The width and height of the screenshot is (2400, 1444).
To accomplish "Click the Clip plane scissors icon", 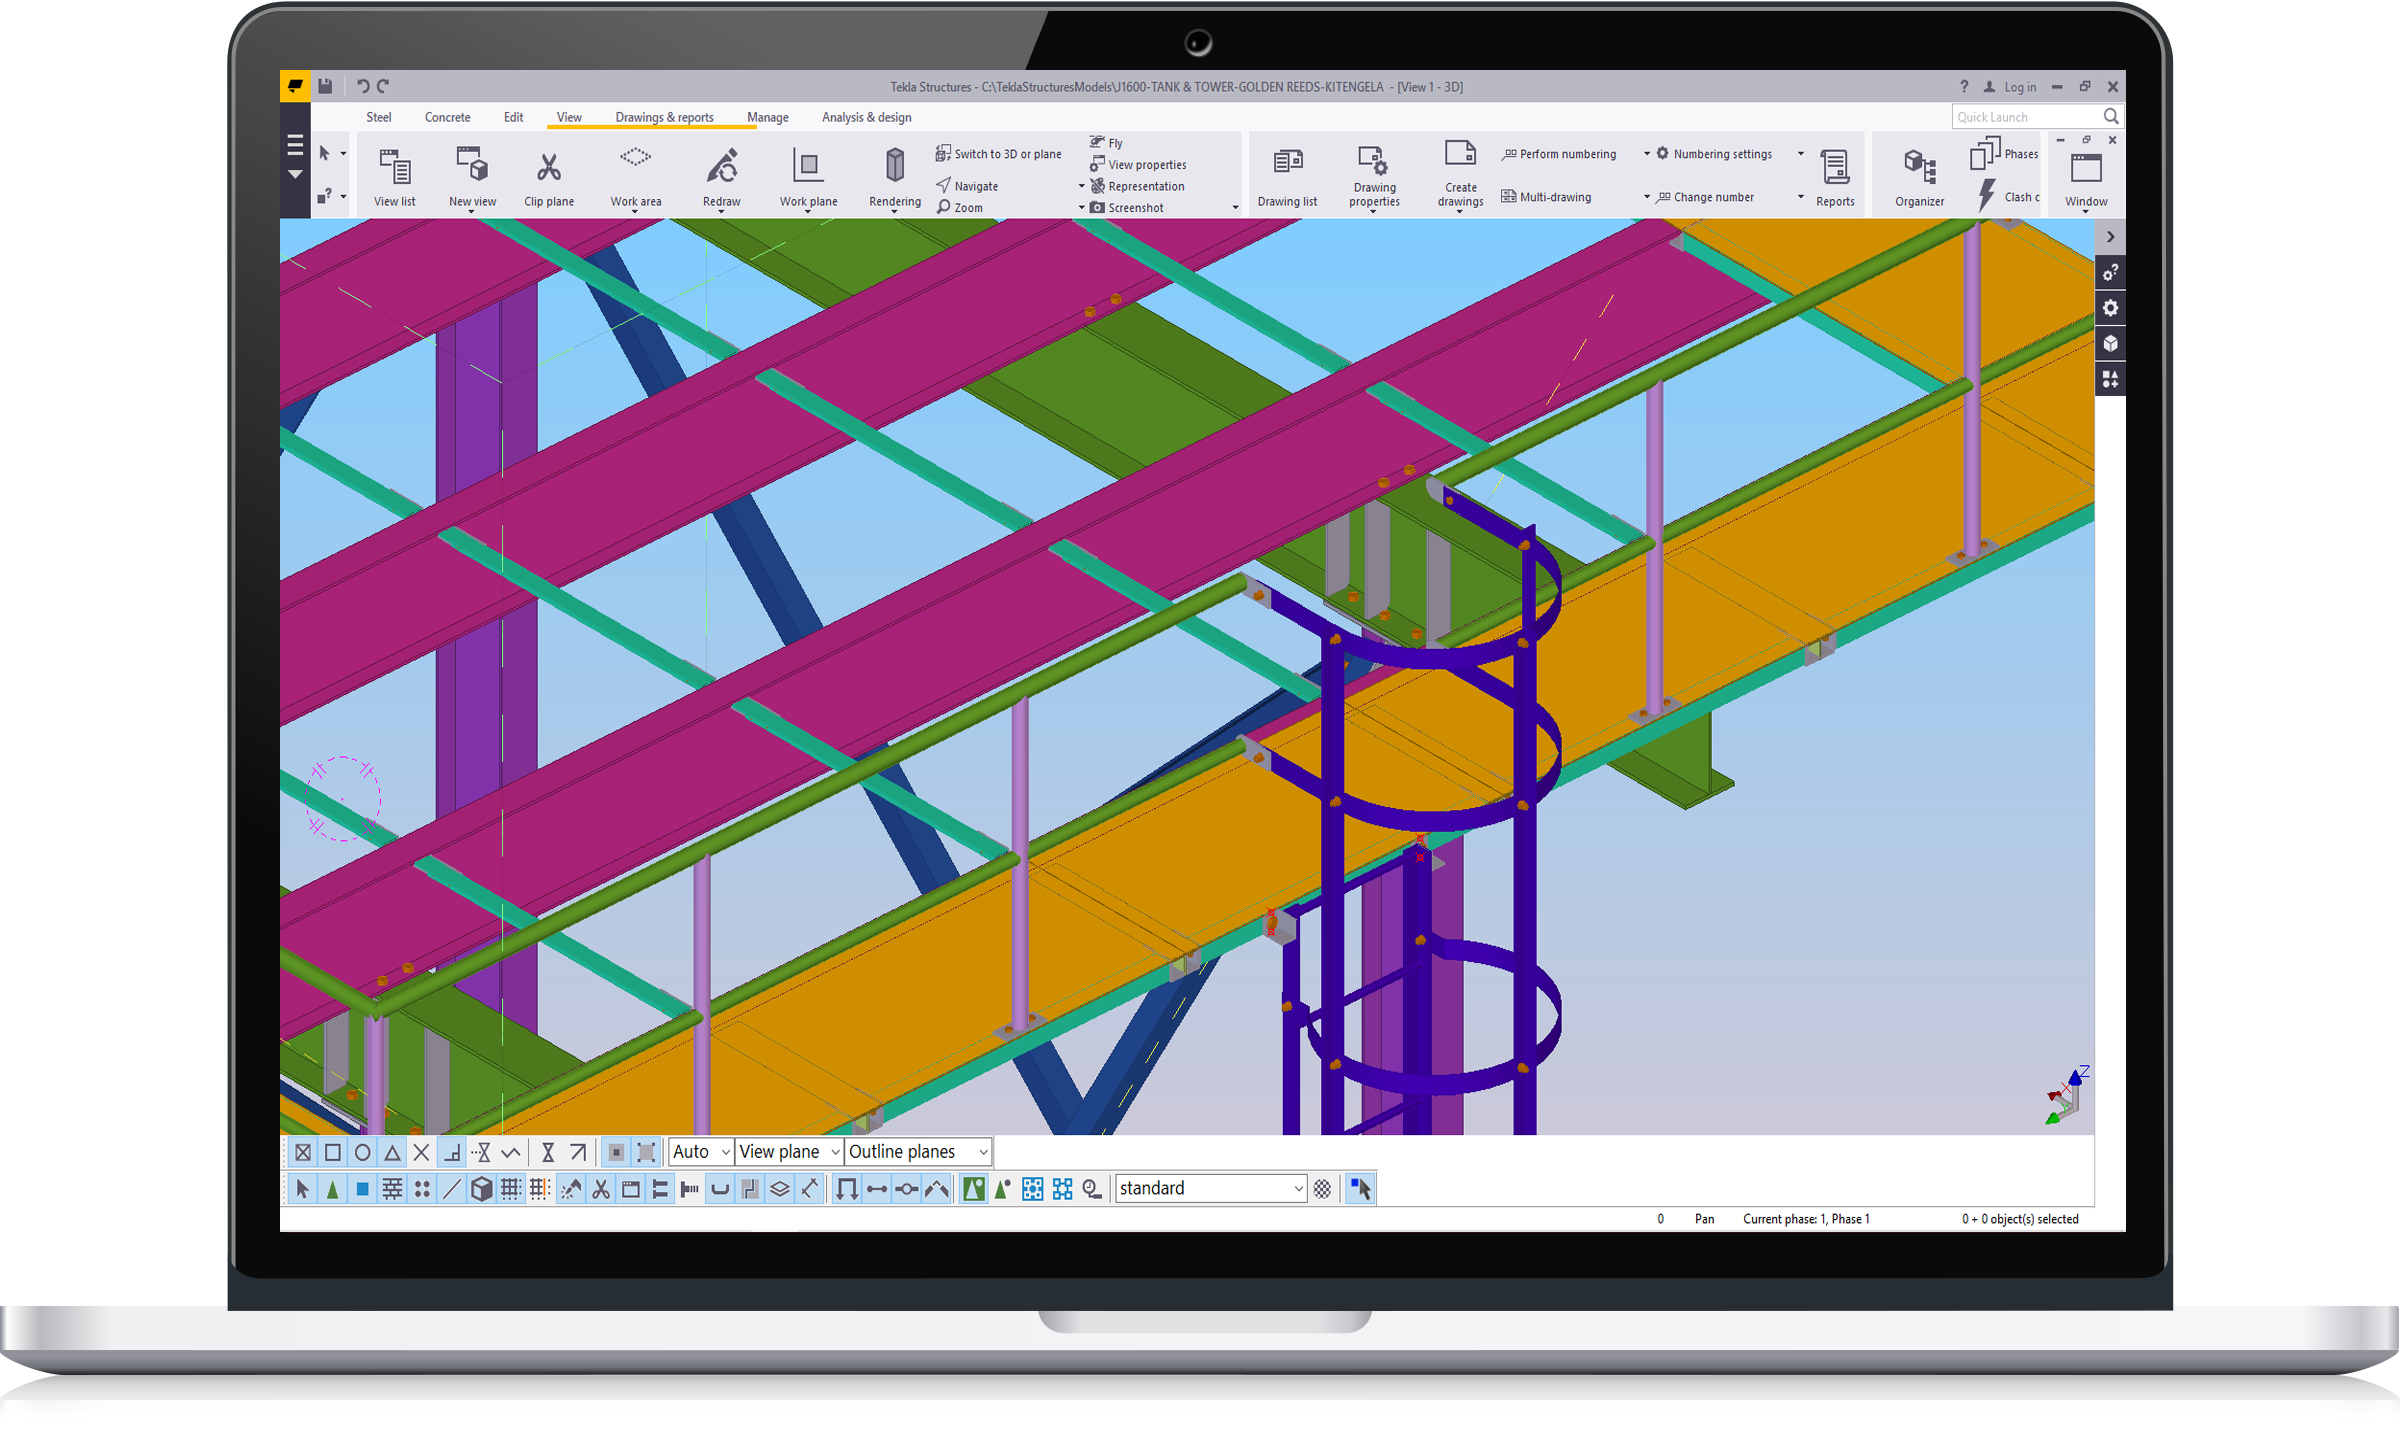I will coord(548,167).
